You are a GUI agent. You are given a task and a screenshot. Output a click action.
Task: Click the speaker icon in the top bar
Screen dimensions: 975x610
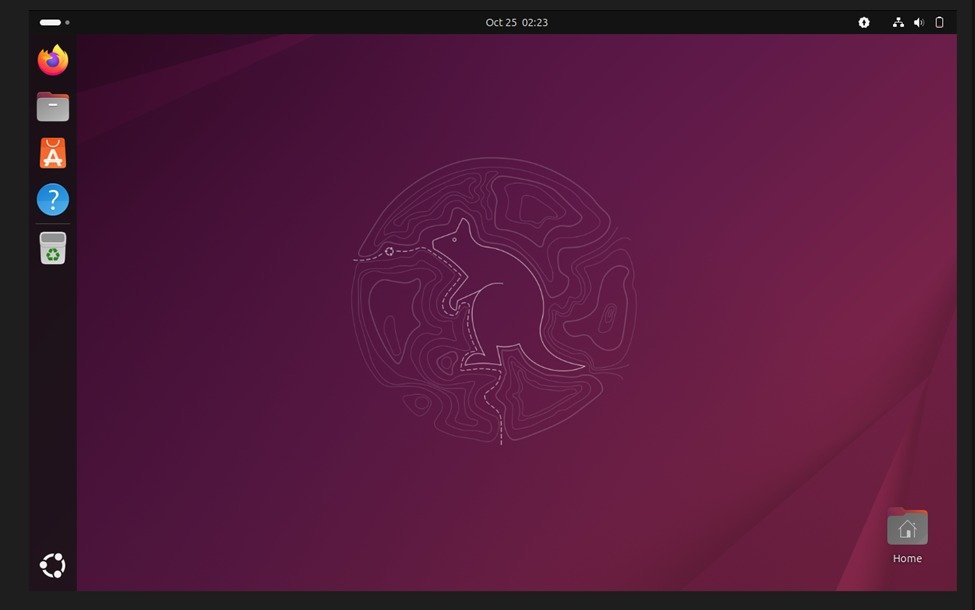(x=918, y=21)
